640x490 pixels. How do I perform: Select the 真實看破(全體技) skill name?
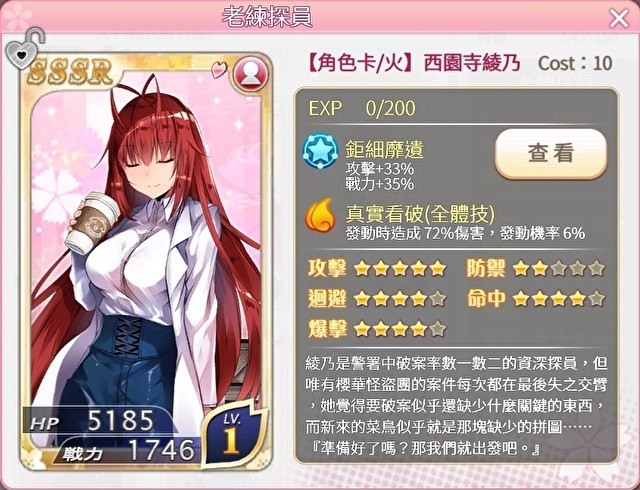click(420, 214)
